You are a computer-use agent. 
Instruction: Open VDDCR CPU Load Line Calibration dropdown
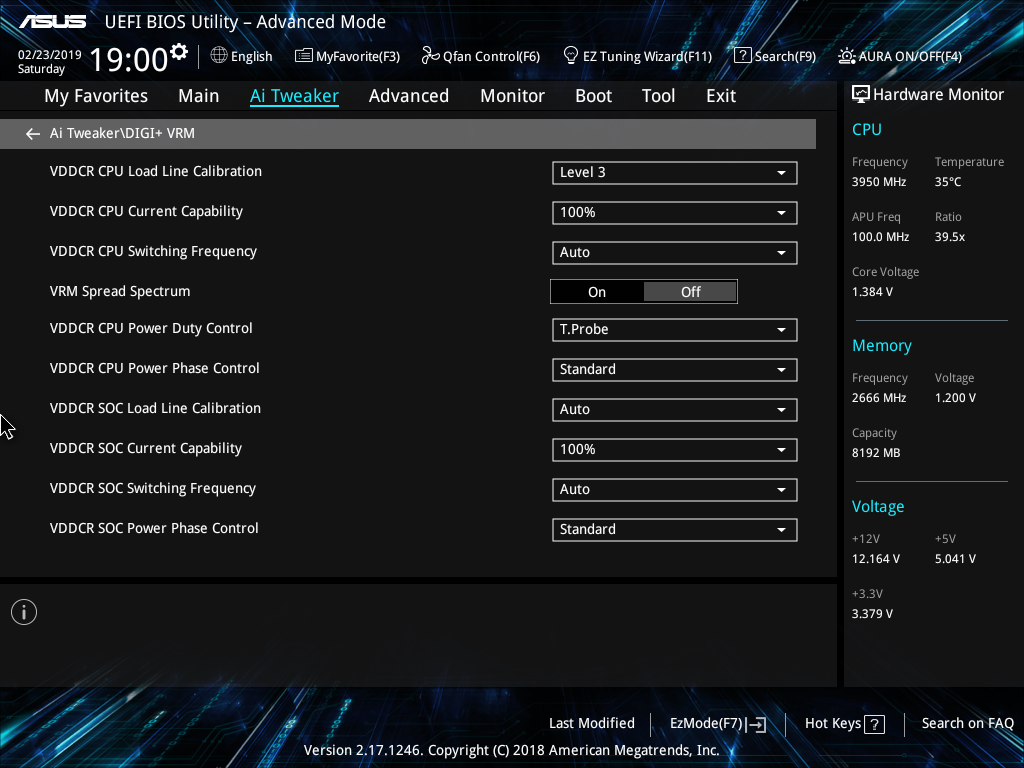[675, 172]
